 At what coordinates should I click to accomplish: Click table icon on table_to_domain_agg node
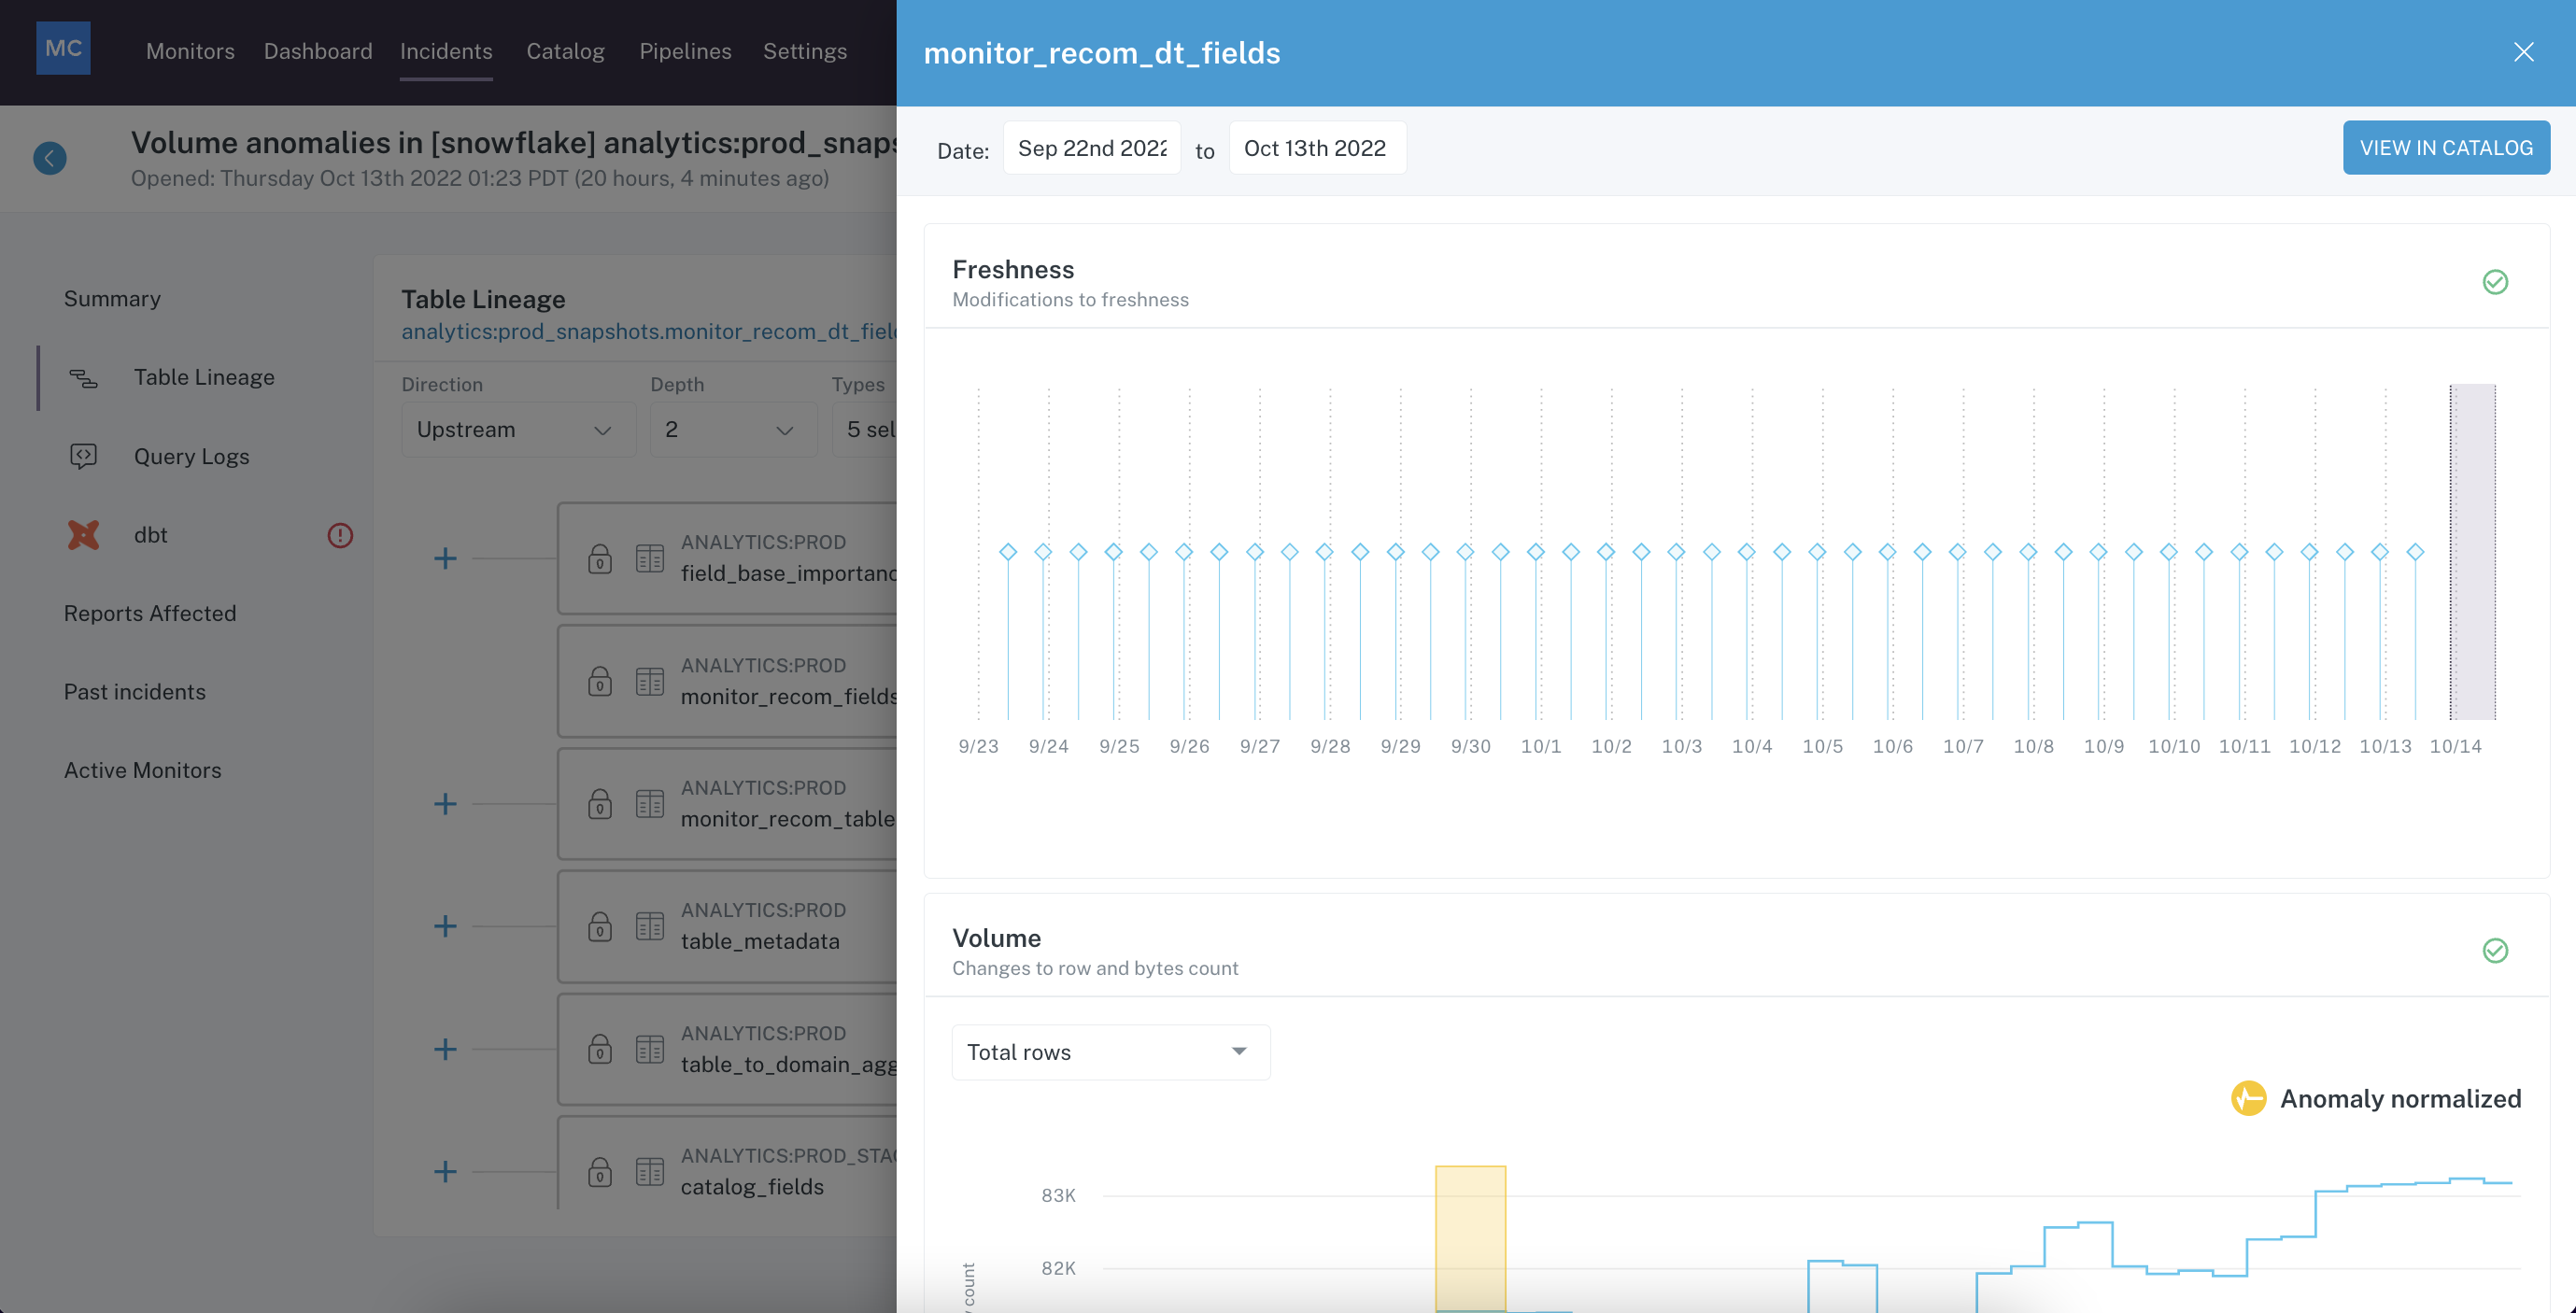pyautogui.click(x=650, y=1049)
